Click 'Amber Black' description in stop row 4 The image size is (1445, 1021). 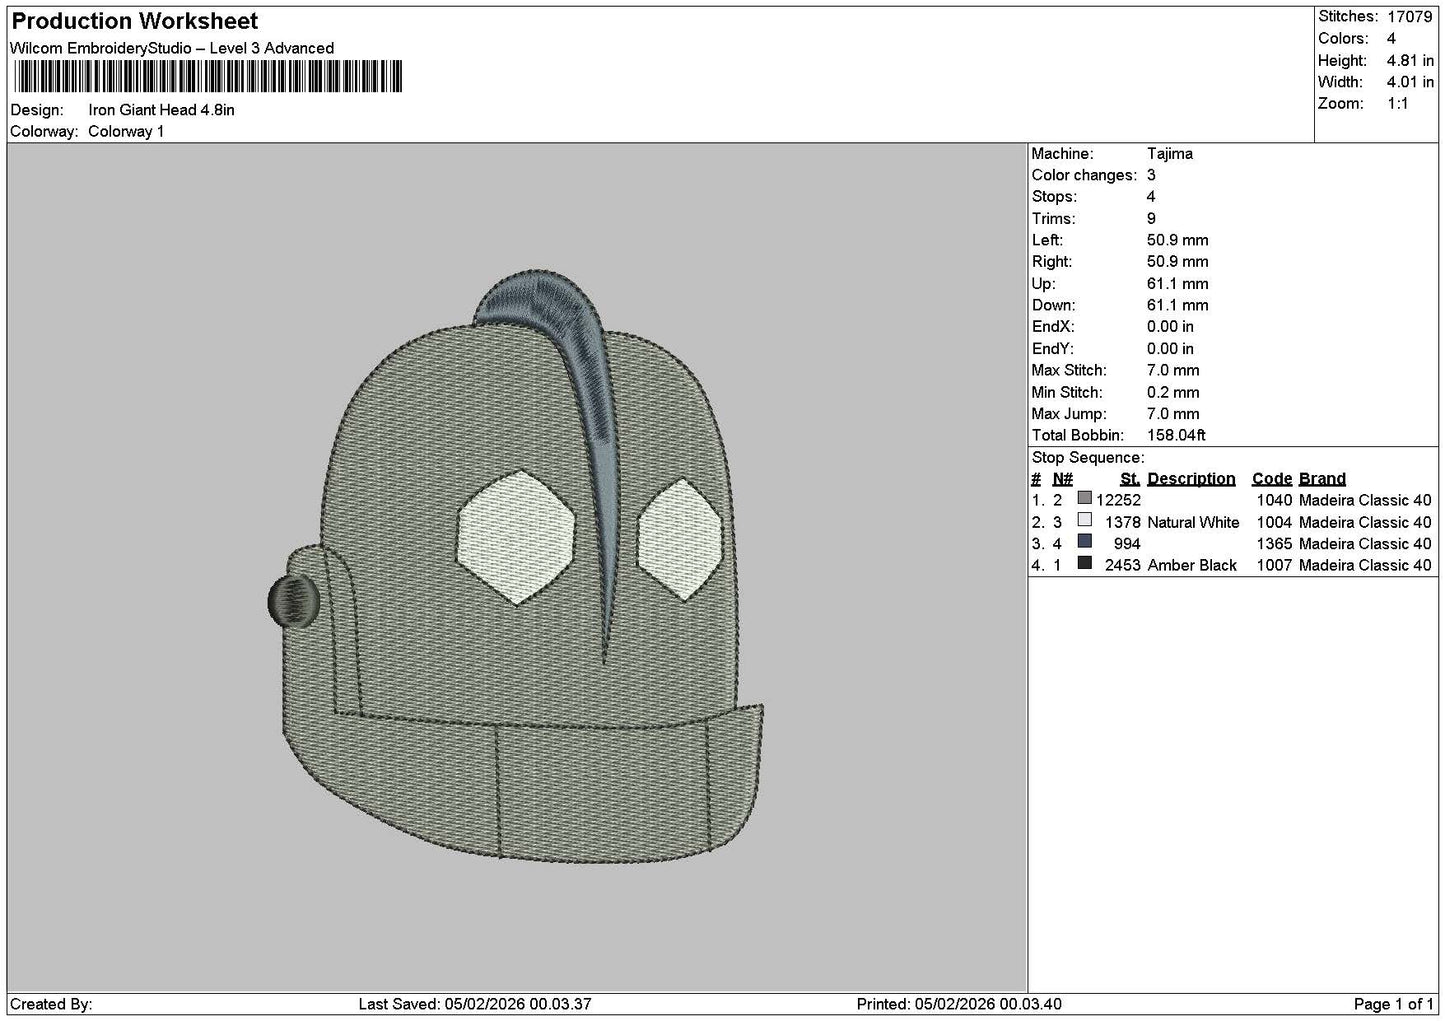coord(1192,566)
